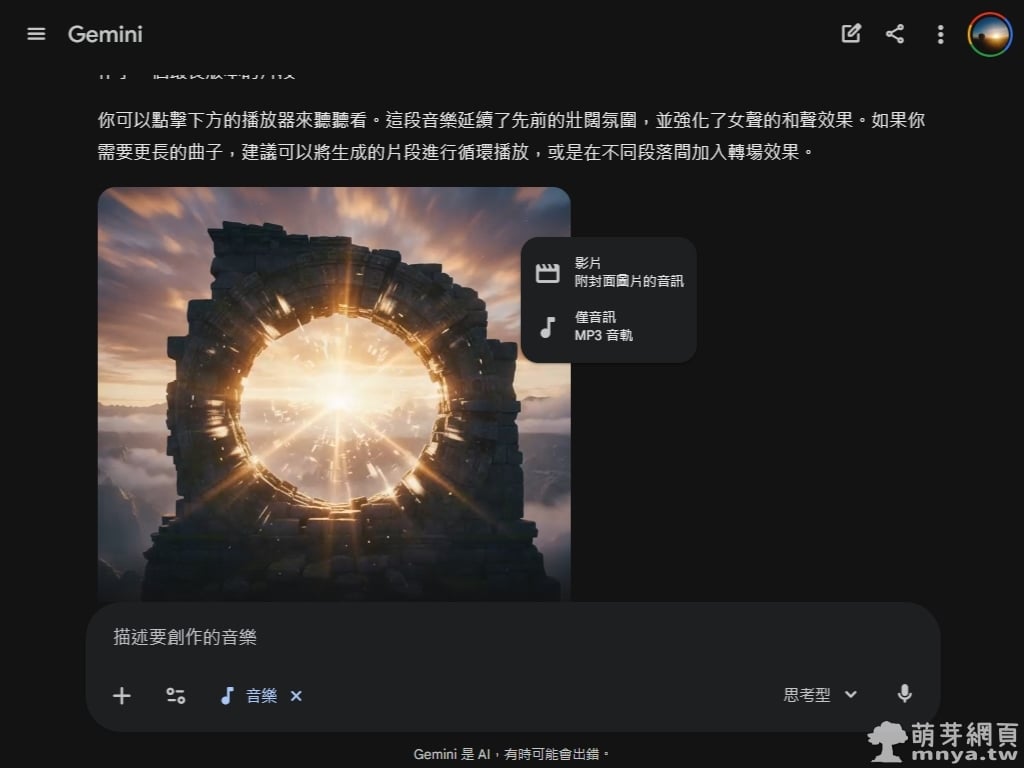Image resolution: width=1024 pixels, height=768 pixels.
Task: Click the music note icon beside 僅音訊
Action: pyautogui.click(x=547, y=327)
